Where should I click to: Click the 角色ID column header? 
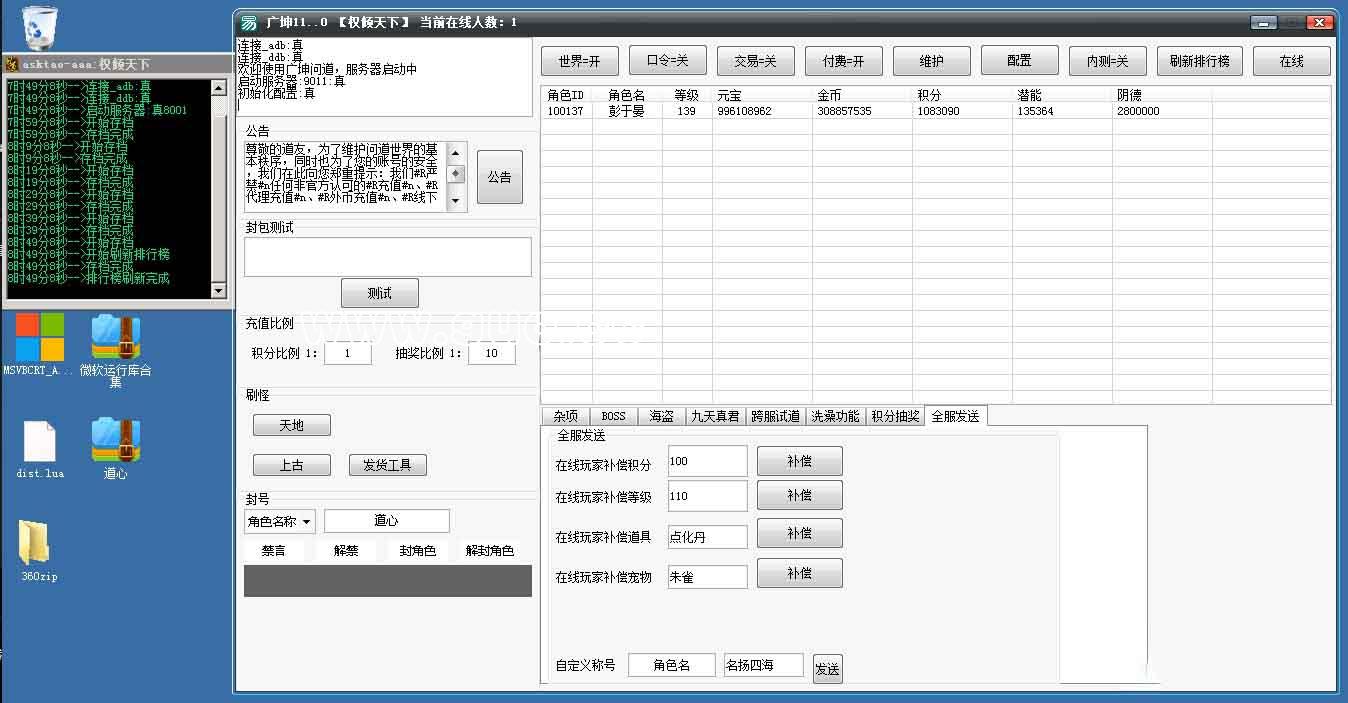point(566,95)
